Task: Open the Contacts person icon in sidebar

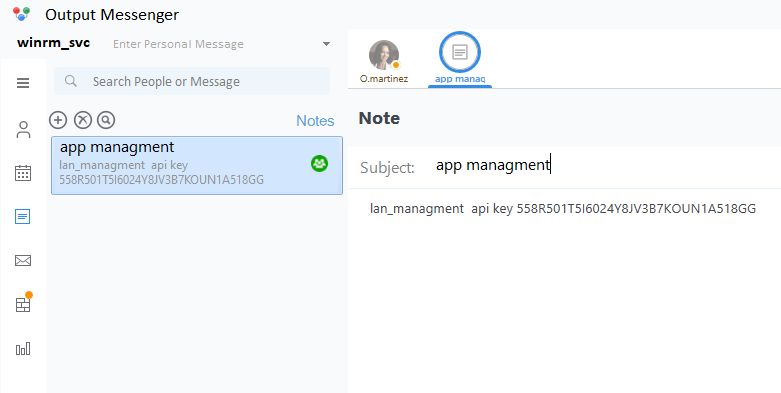Action: pyautogui.click(x=23, y=130)
